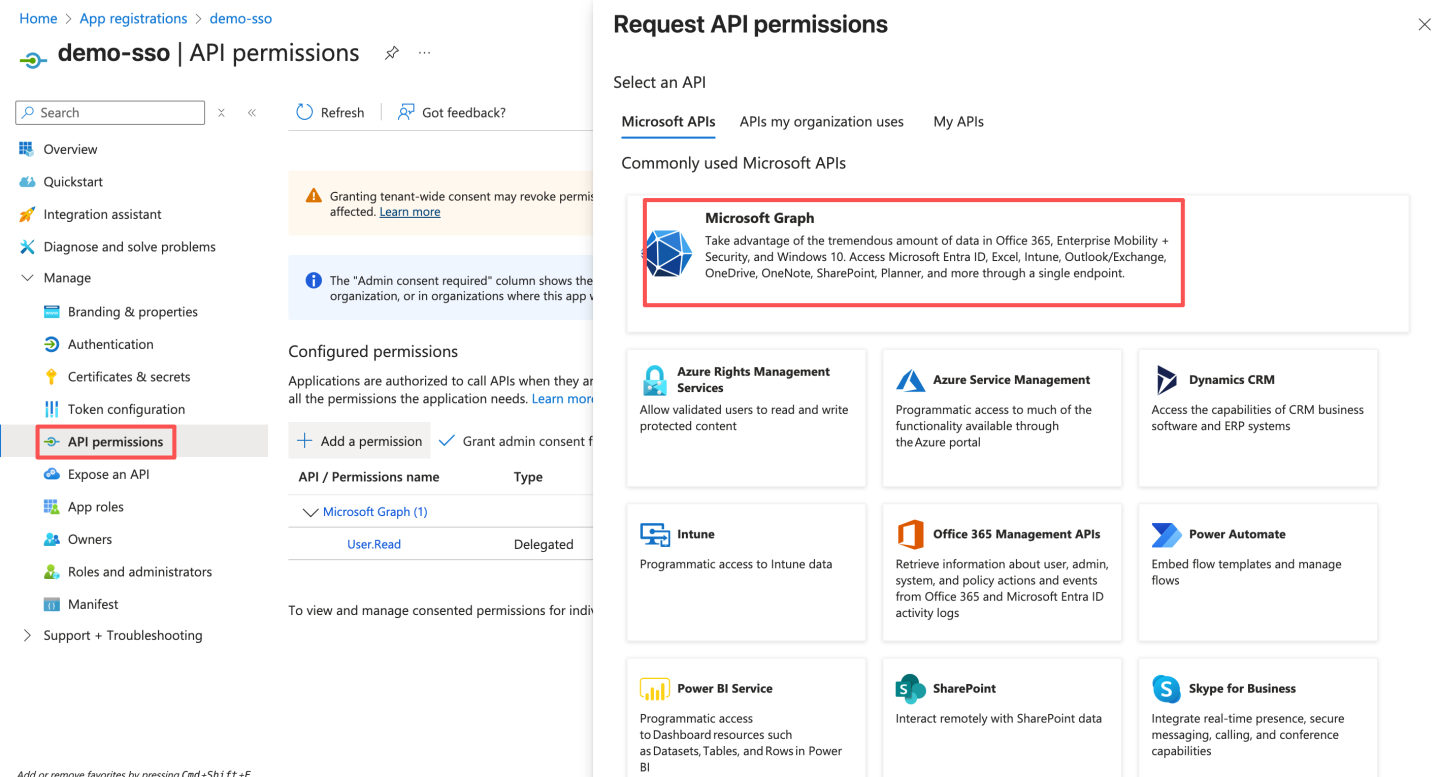This screenshot has width=1440, height=777.
Task: Switch to APIs my organization uses tab
Action: 821,122
